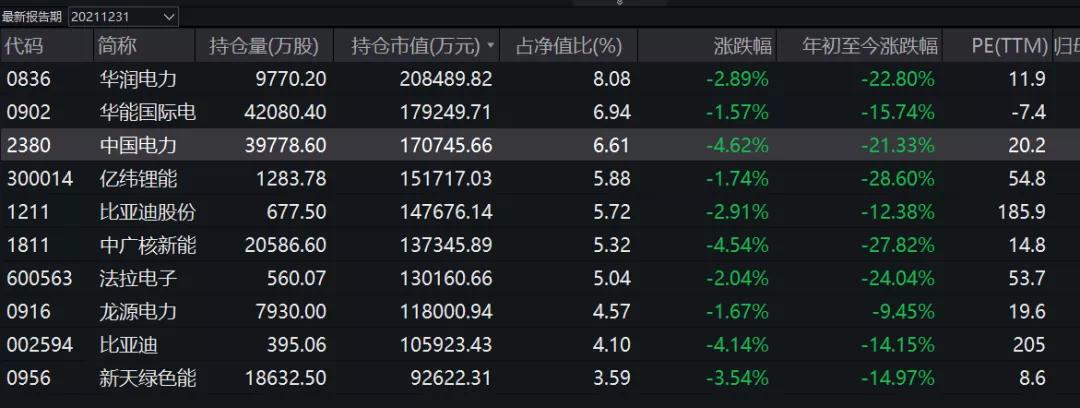Click holding amount 1283.78

tap(290, 179)
